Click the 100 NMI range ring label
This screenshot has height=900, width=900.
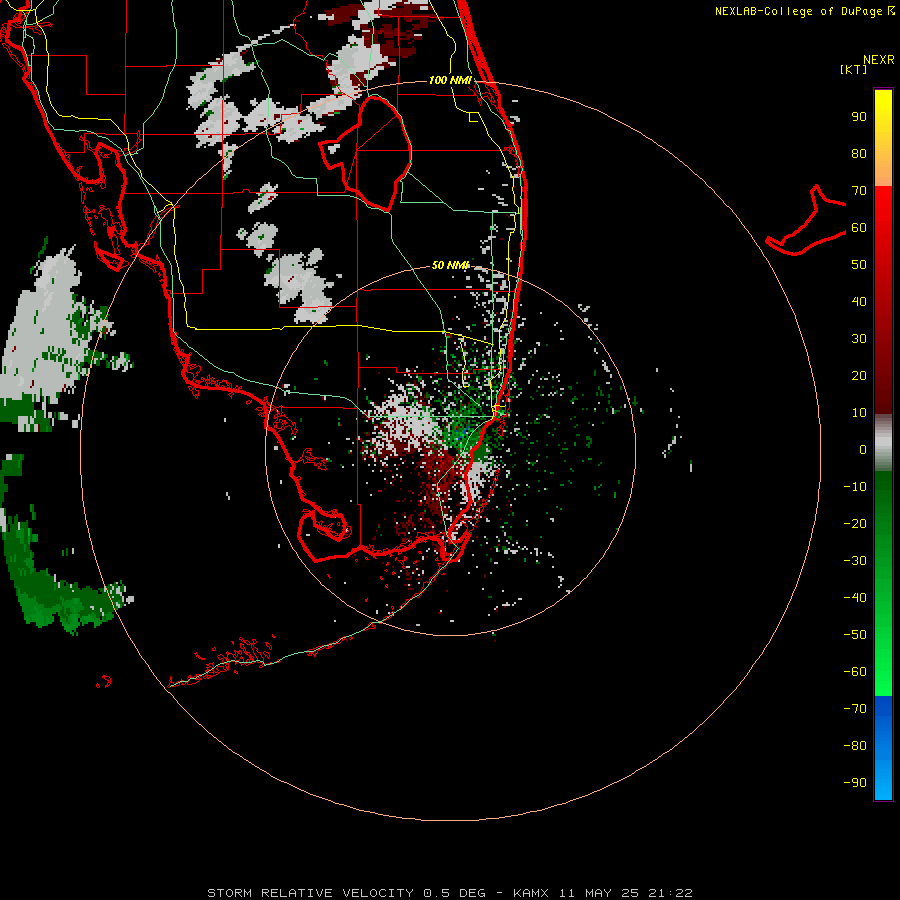(x=450, y=80)
